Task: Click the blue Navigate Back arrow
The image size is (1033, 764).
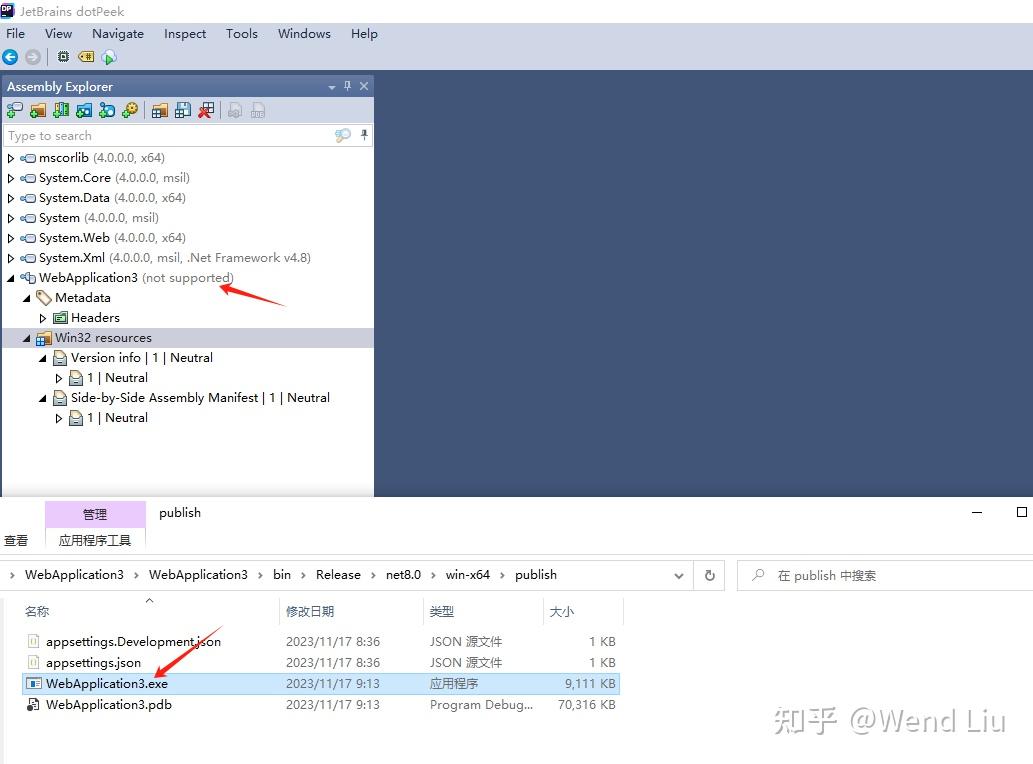Action: coord(10,57)
